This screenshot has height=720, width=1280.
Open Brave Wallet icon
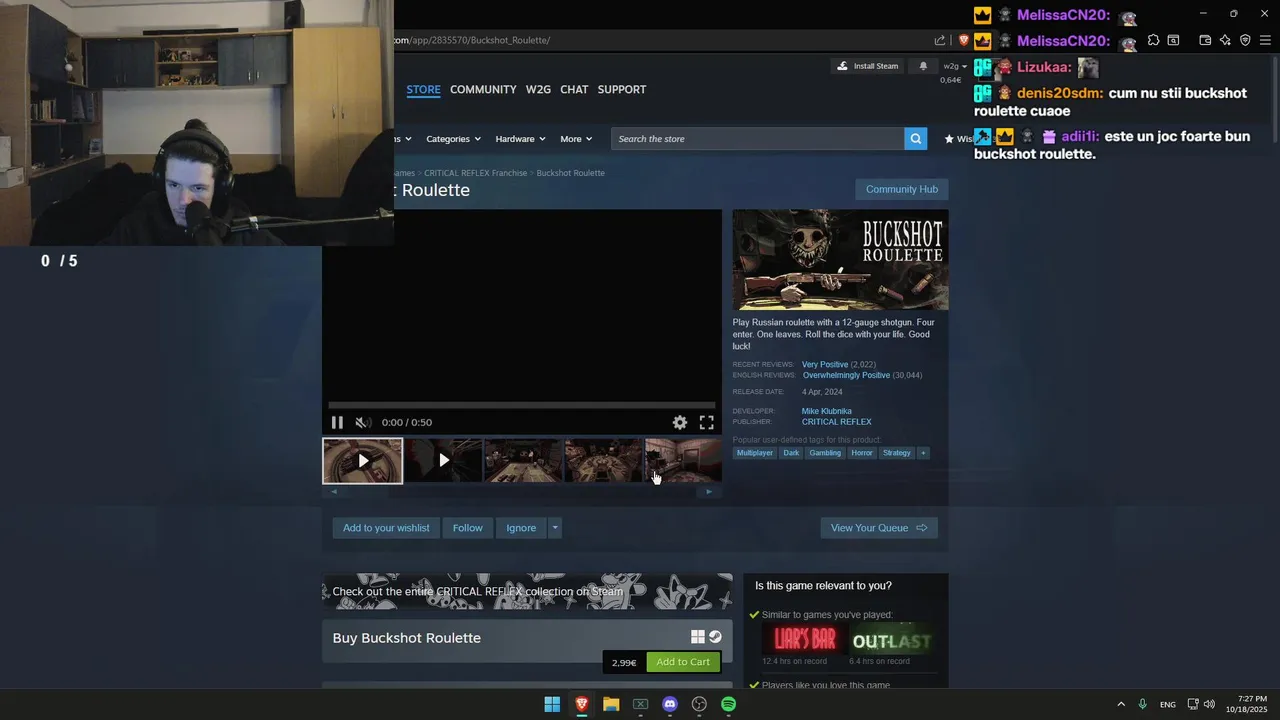pos(1205,40)
